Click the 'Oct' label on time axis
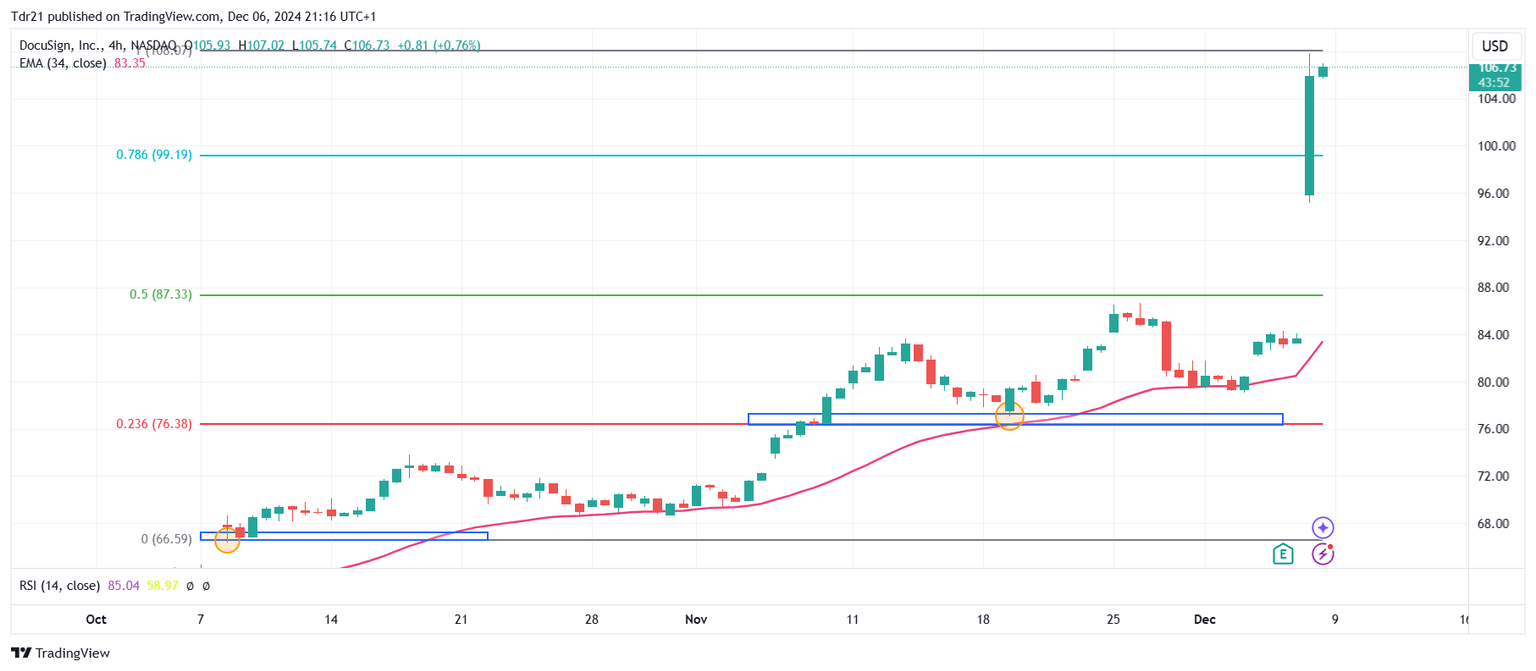The height and width of the screenshot is (671, 1536). click(96, 620)
